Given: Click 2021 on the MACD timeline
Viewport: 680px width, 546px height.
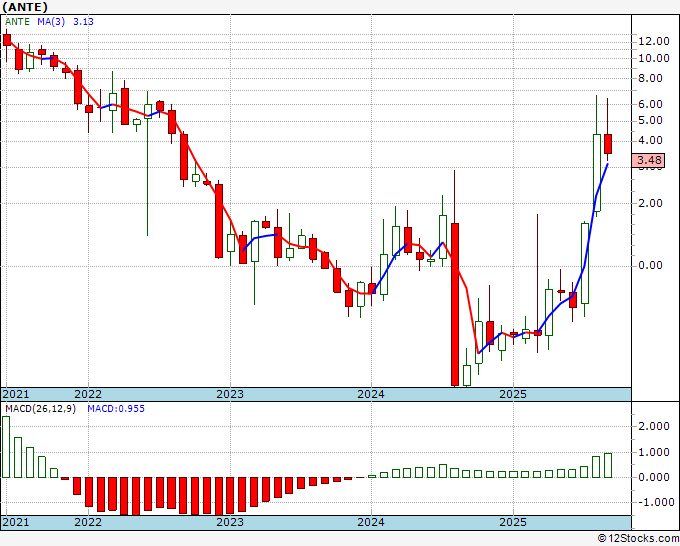Looking at the screenshot, I should pos(16,522).
